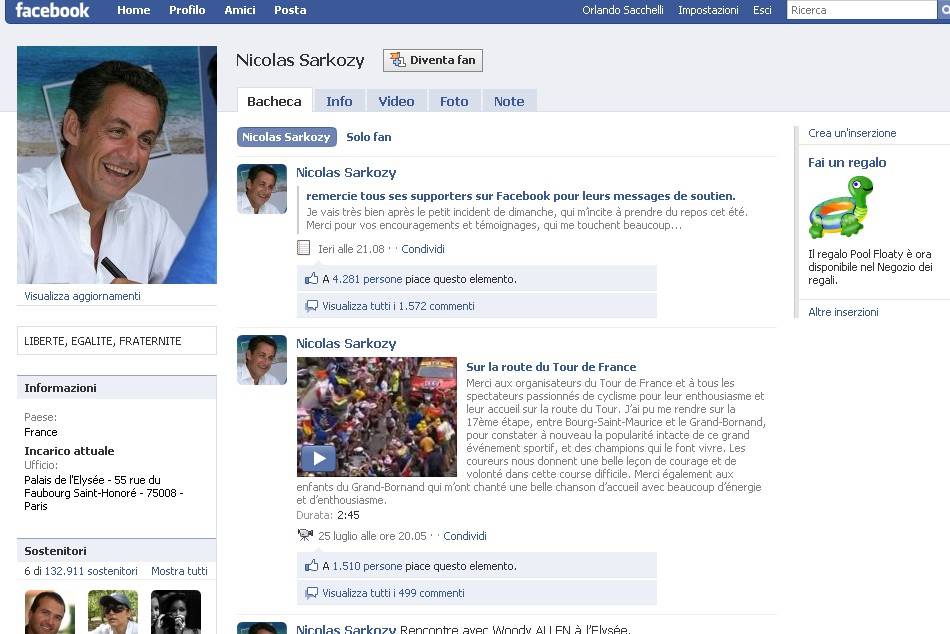Open Posta in the top bar
This screenshot has height=634, width=950.
tap(290, 10)
